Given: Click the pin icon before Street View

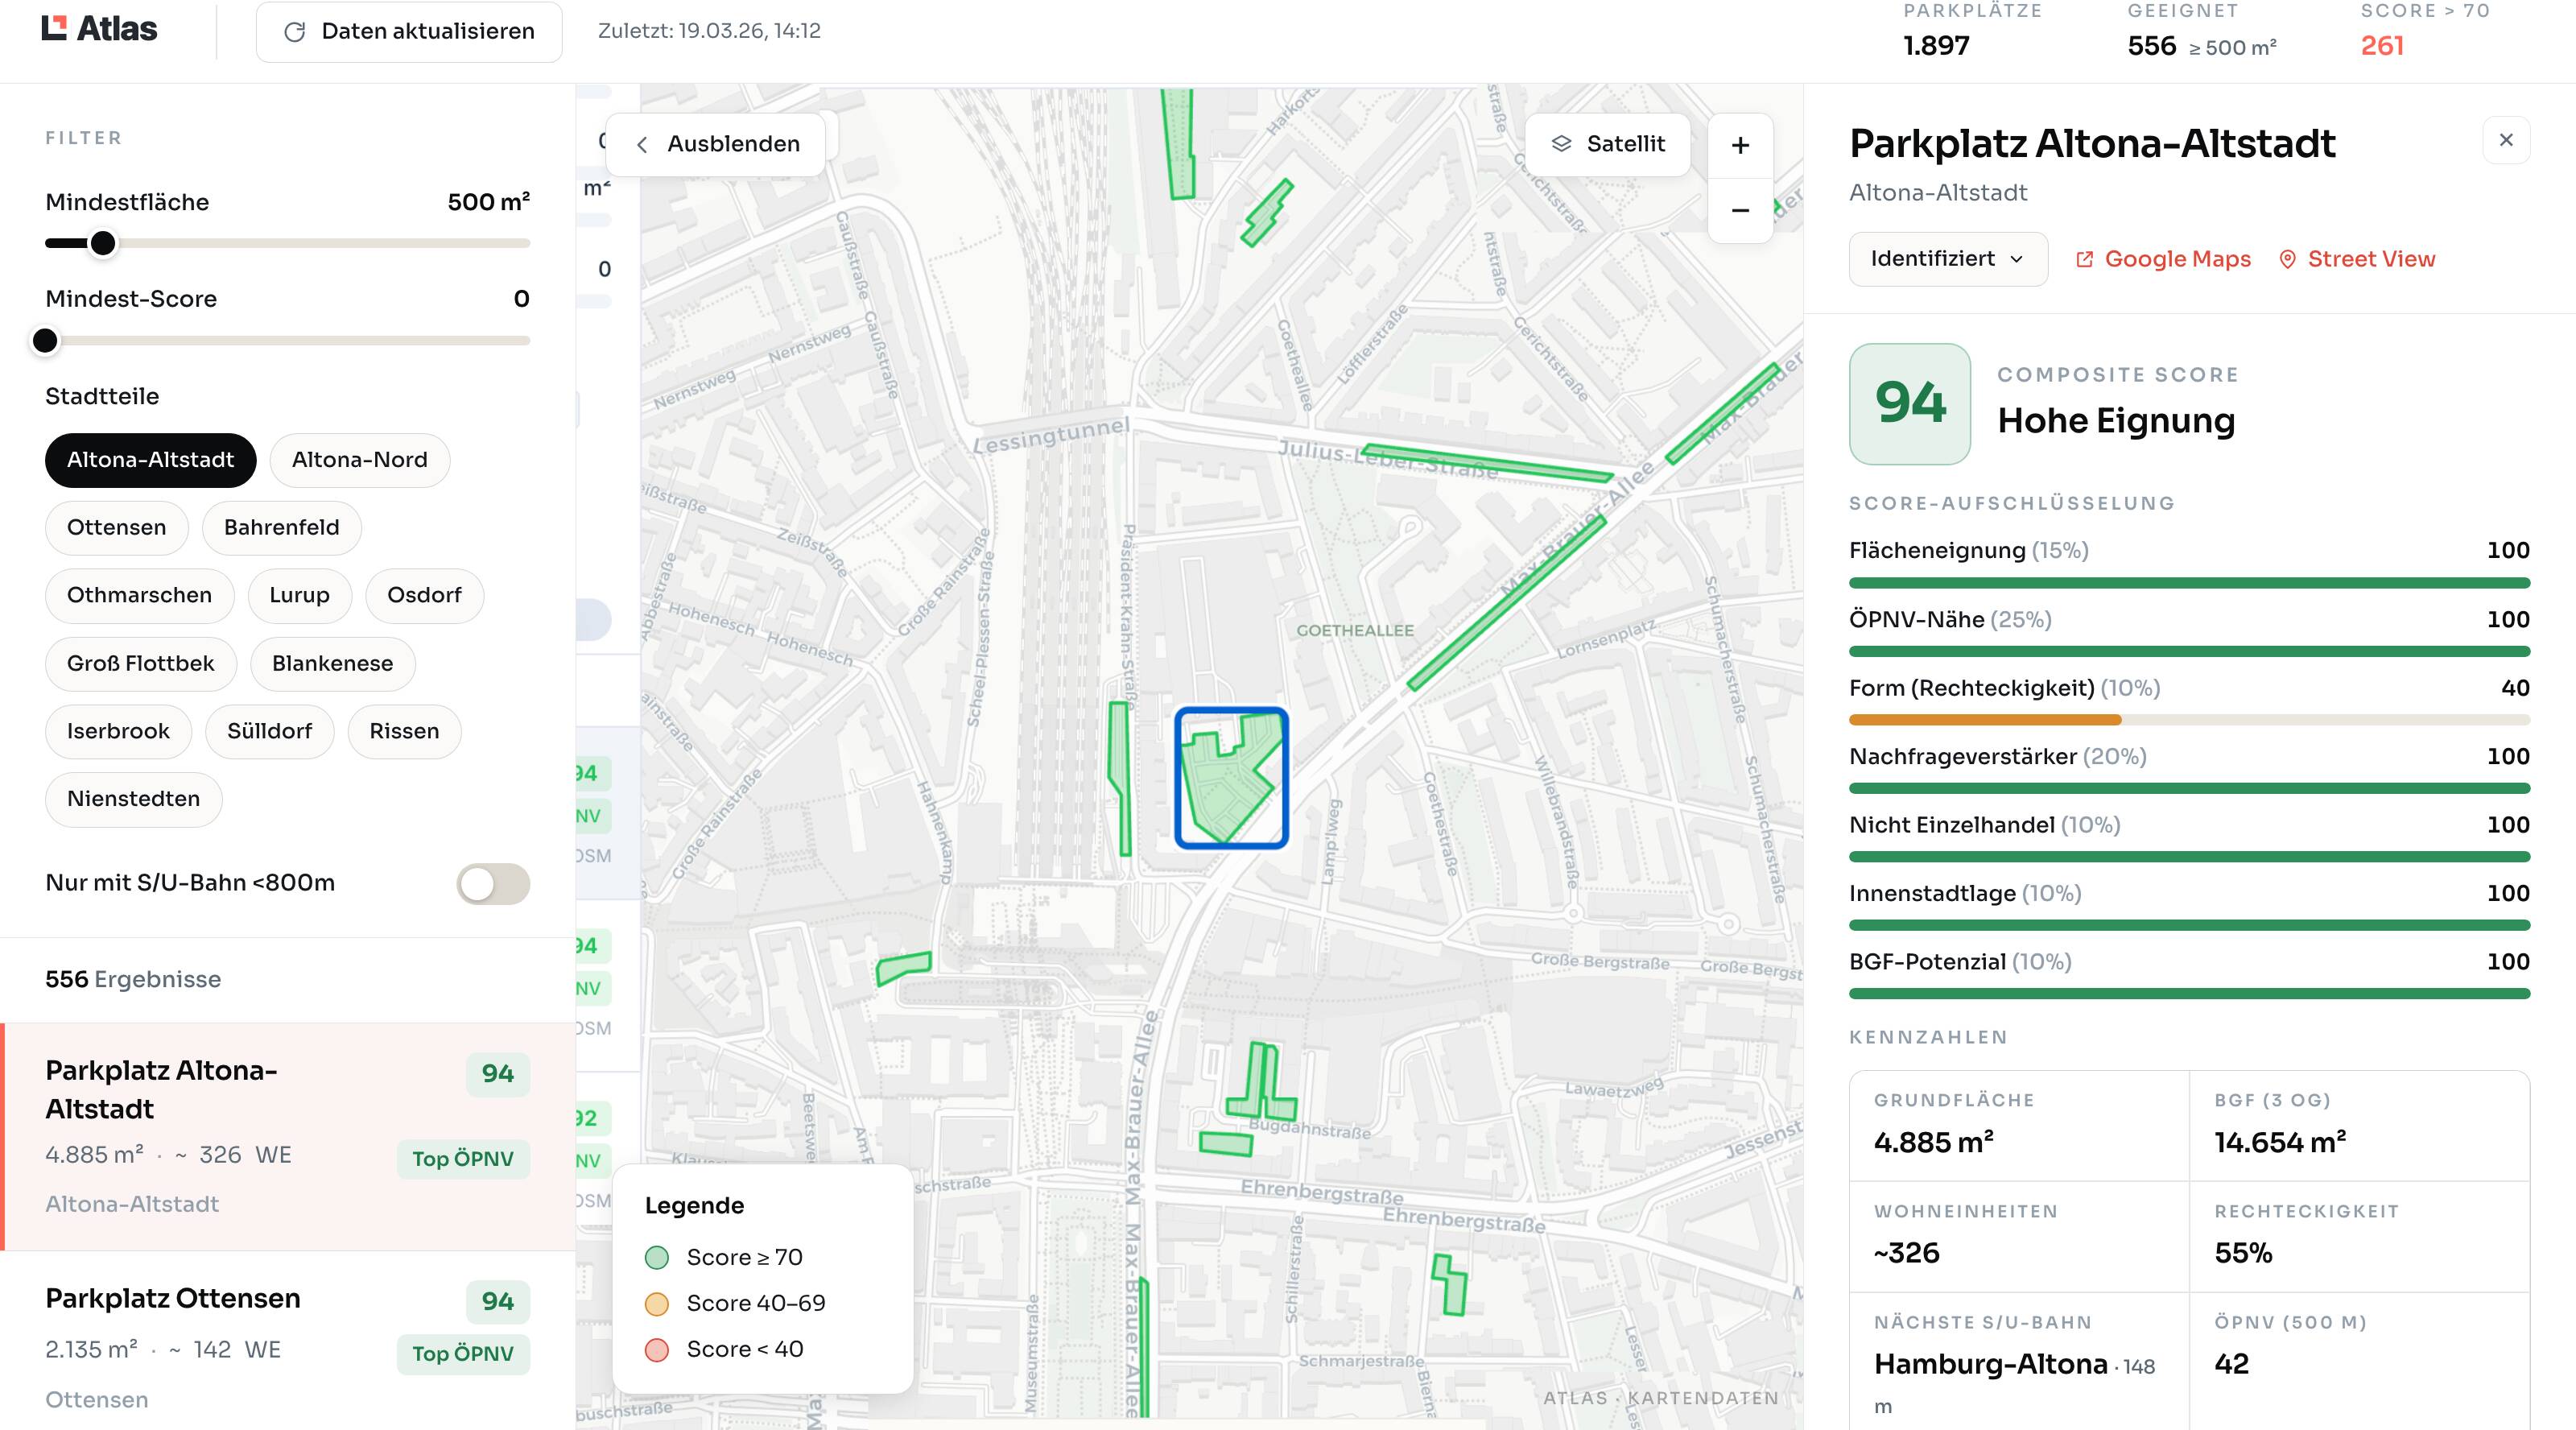Looking at the screenshot, I should (x=2287, y=260).
